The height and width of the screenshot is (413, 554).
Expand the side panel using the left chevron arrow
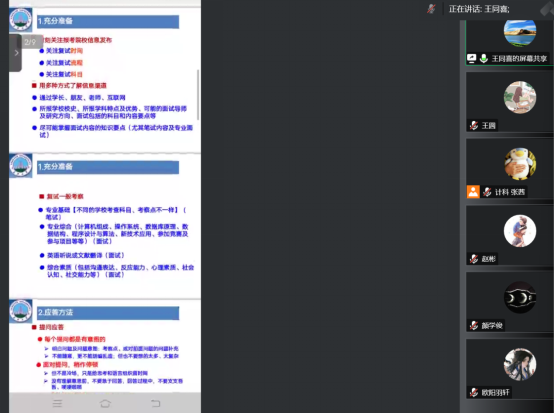[16, 53]
